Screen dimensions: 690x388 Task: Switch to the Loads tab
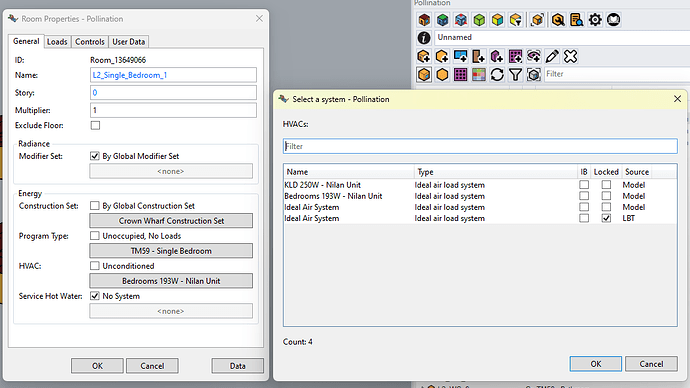(57, 41)
